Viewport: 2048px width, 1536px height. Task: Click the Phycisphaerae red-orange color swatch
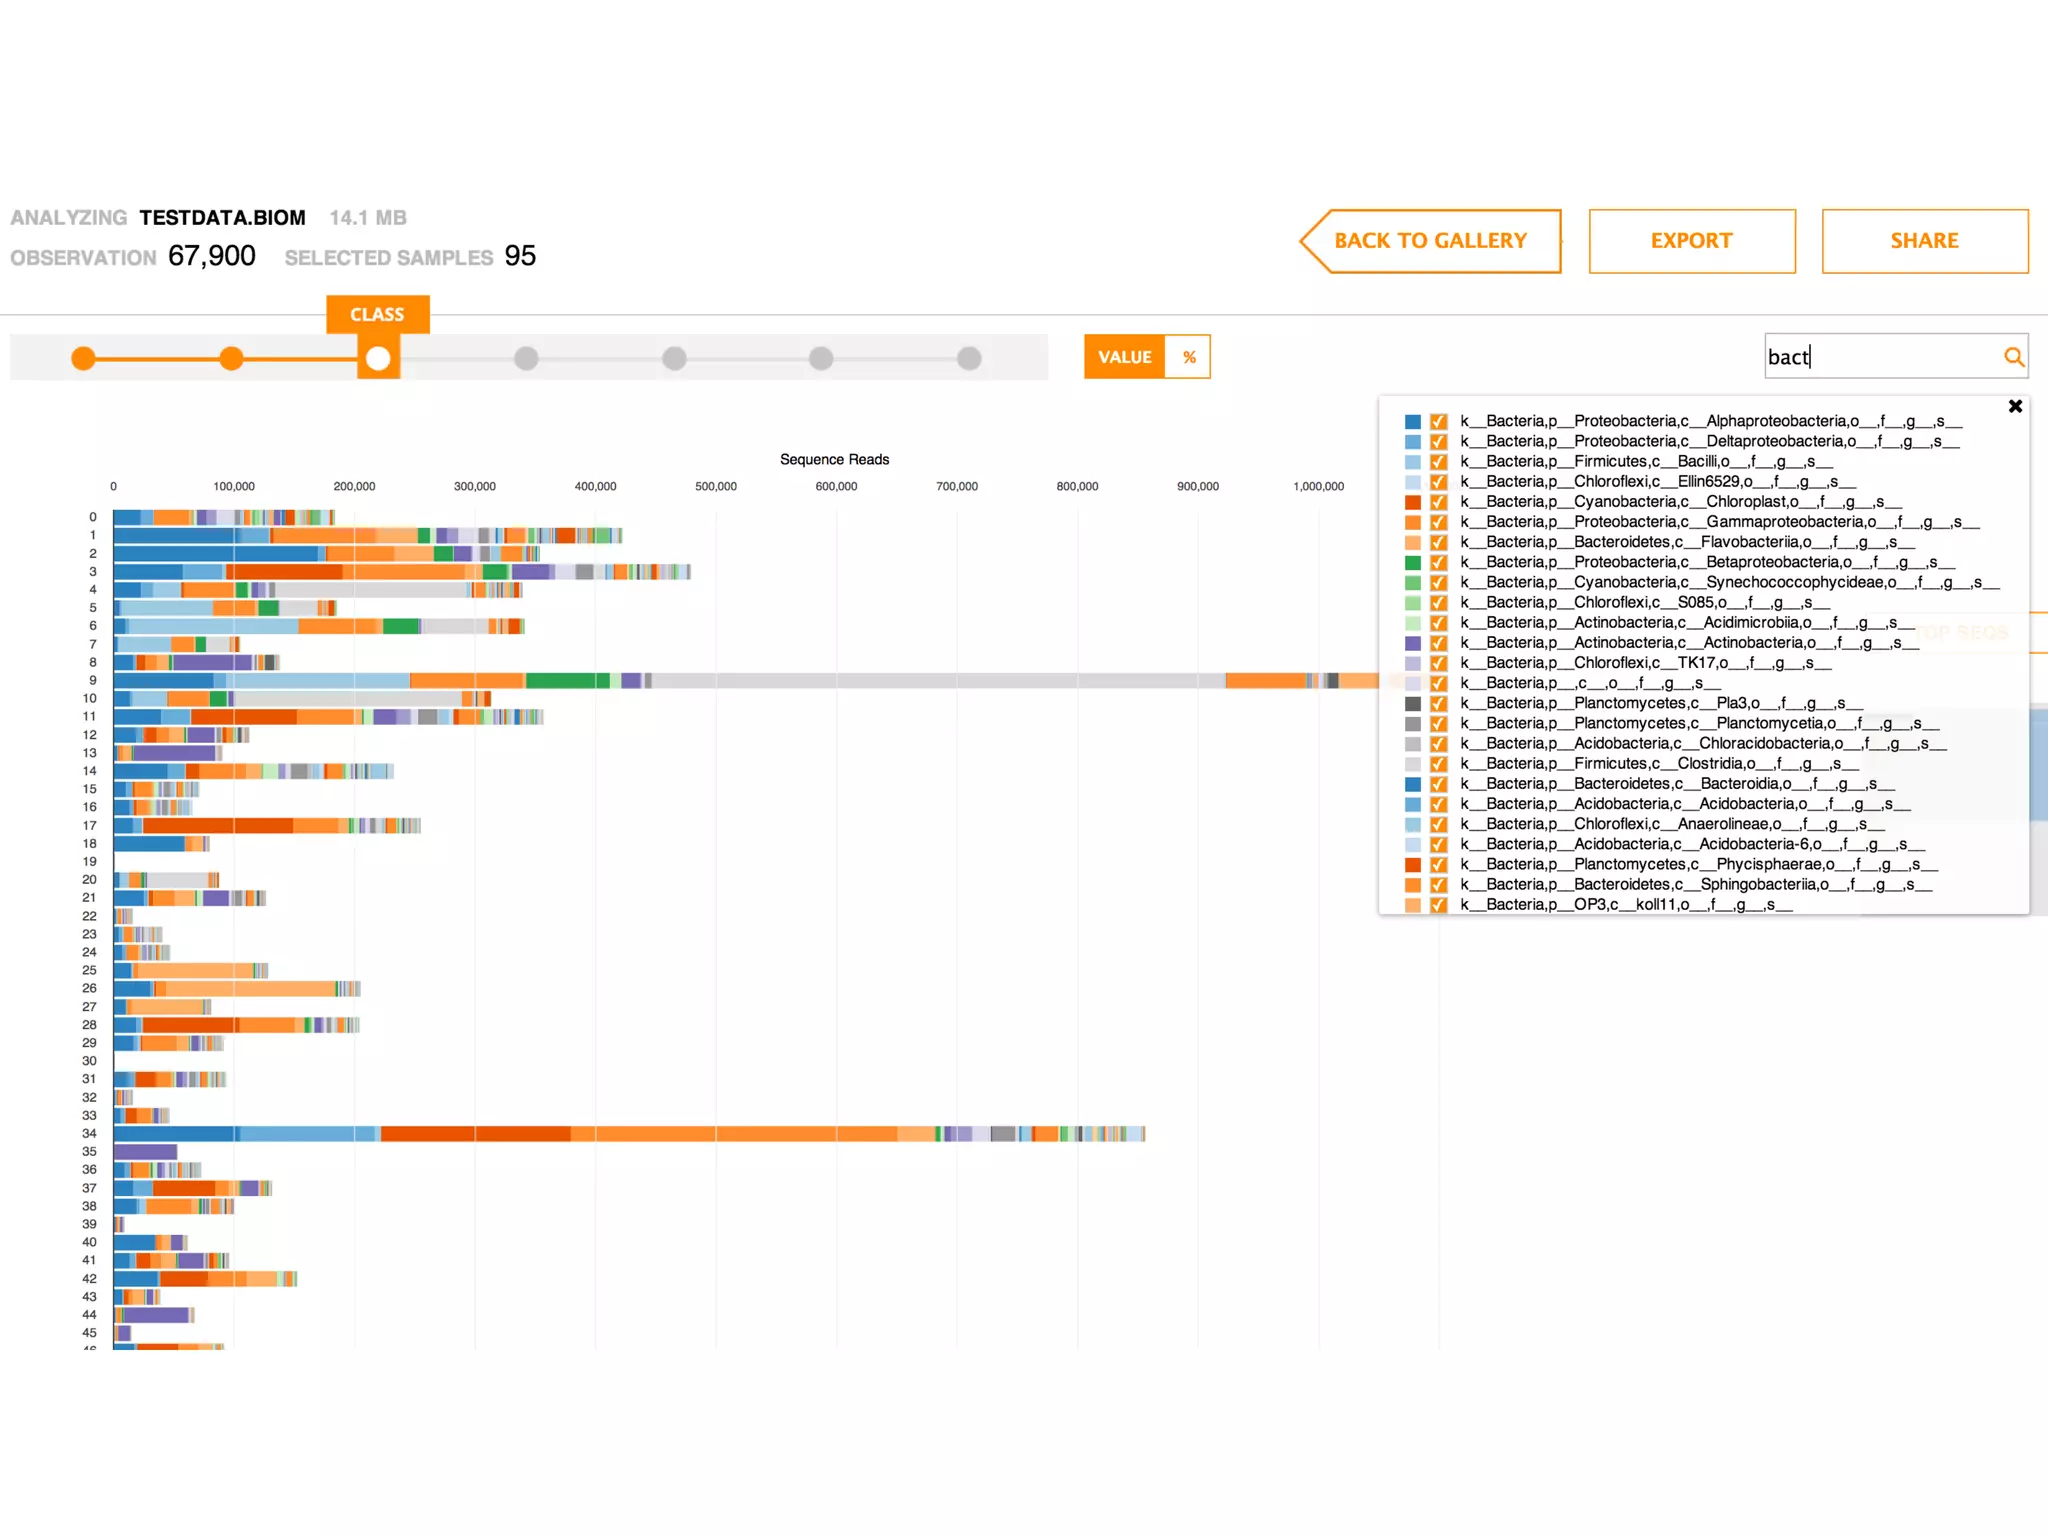click(x=1413, y=865)
